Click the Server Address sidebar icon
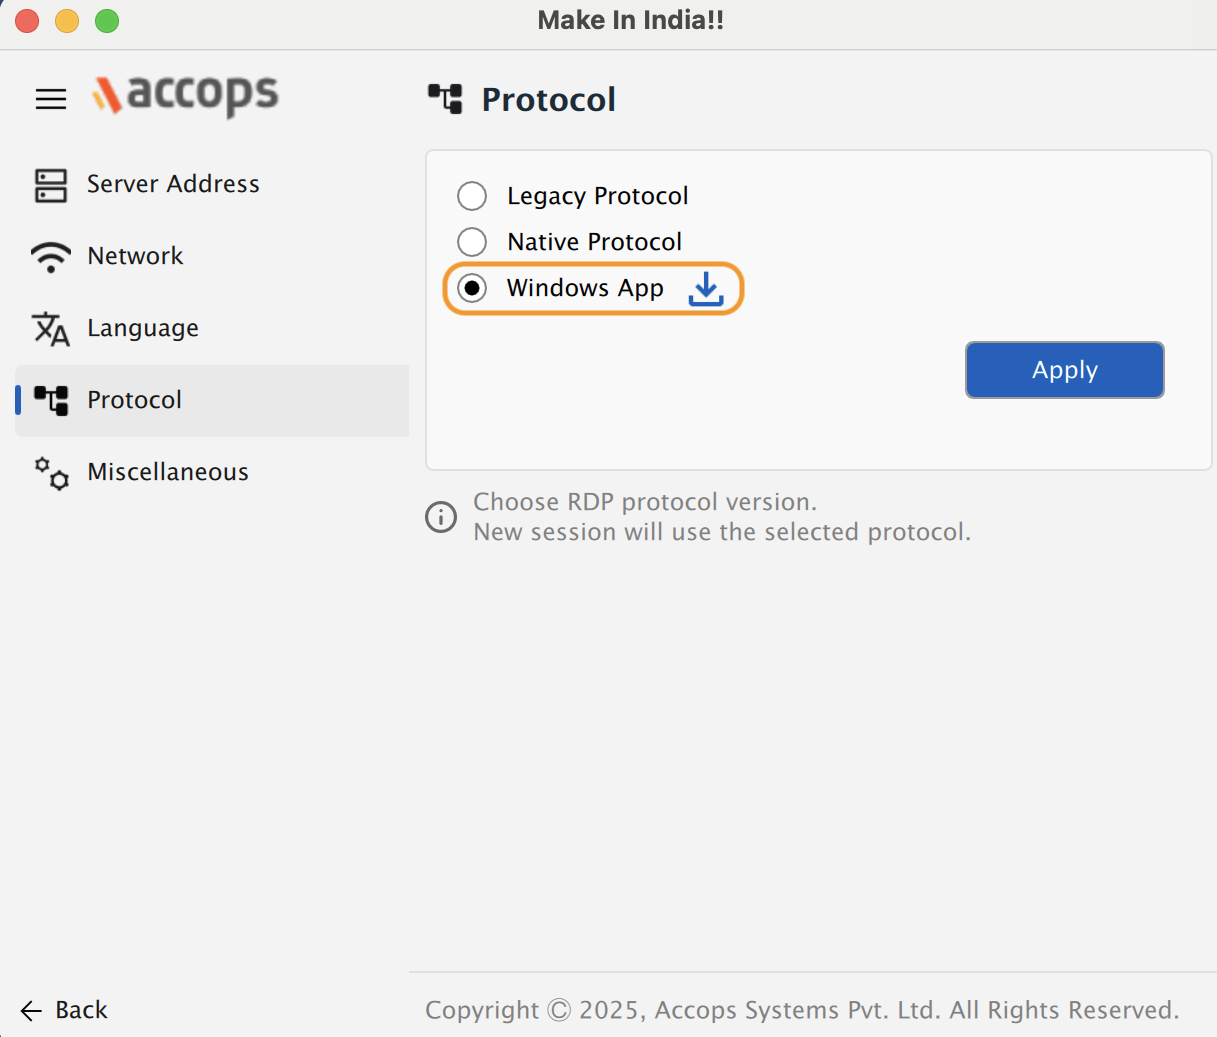1217x1037 pixels. click(51, 185)
